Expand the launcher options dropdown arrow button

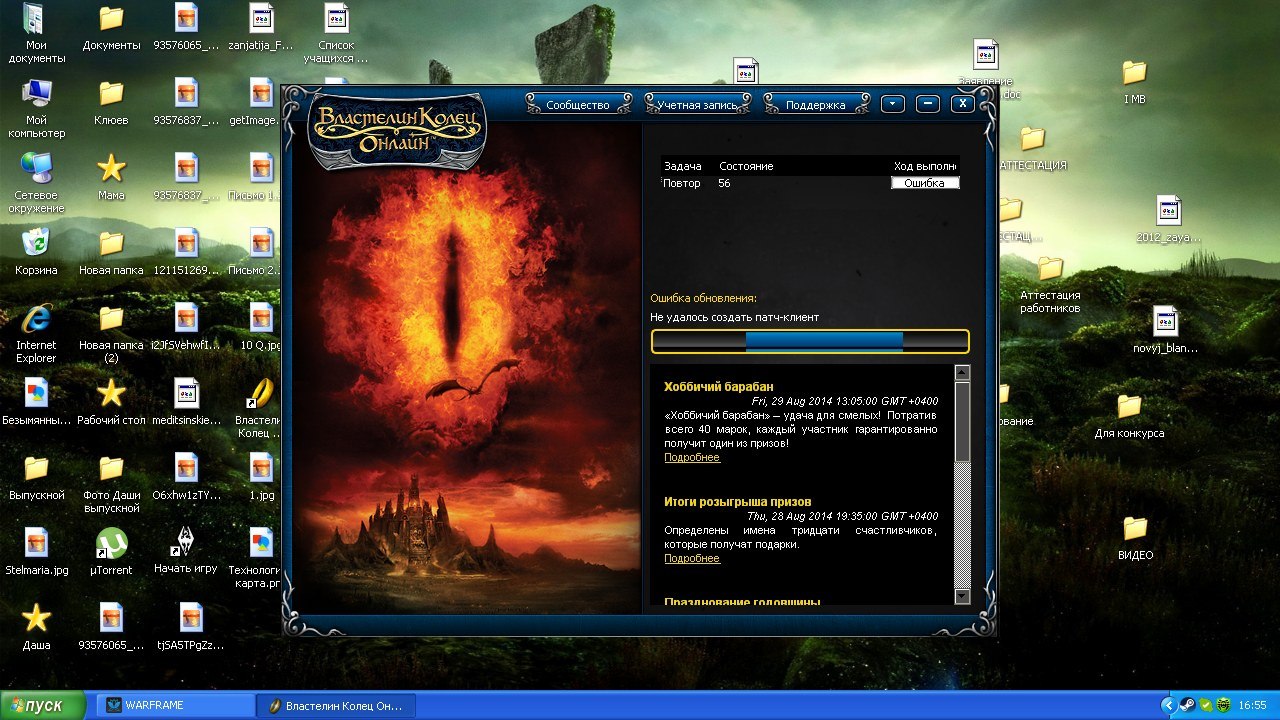tap(892, 104)
